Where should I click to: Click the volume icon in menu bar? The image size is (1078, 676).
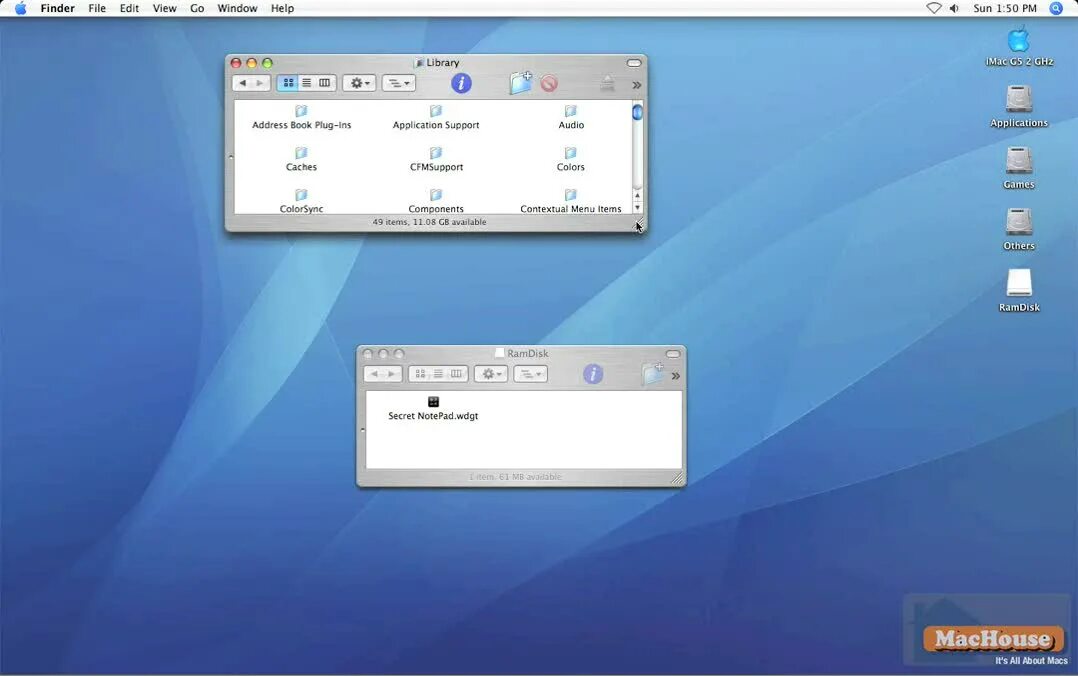click(x=954, y=8)
